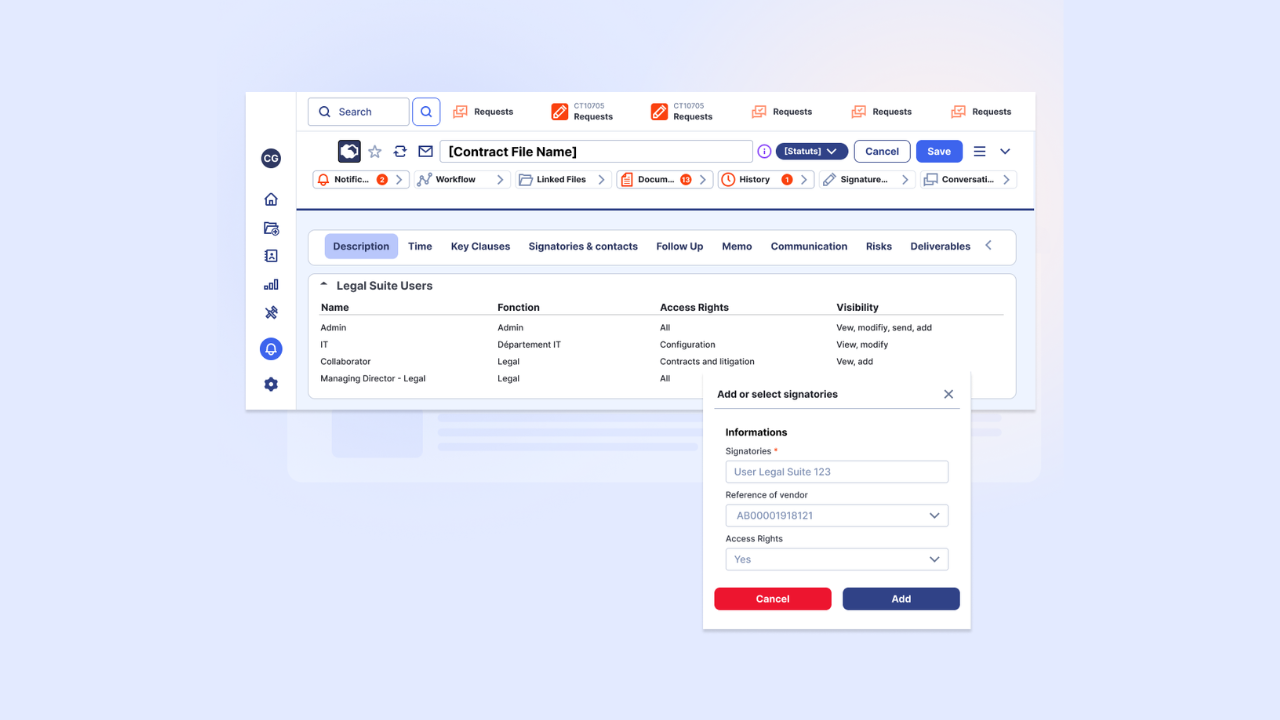Open the second CT10705 Requests shortcut

(x=682, y=111)
